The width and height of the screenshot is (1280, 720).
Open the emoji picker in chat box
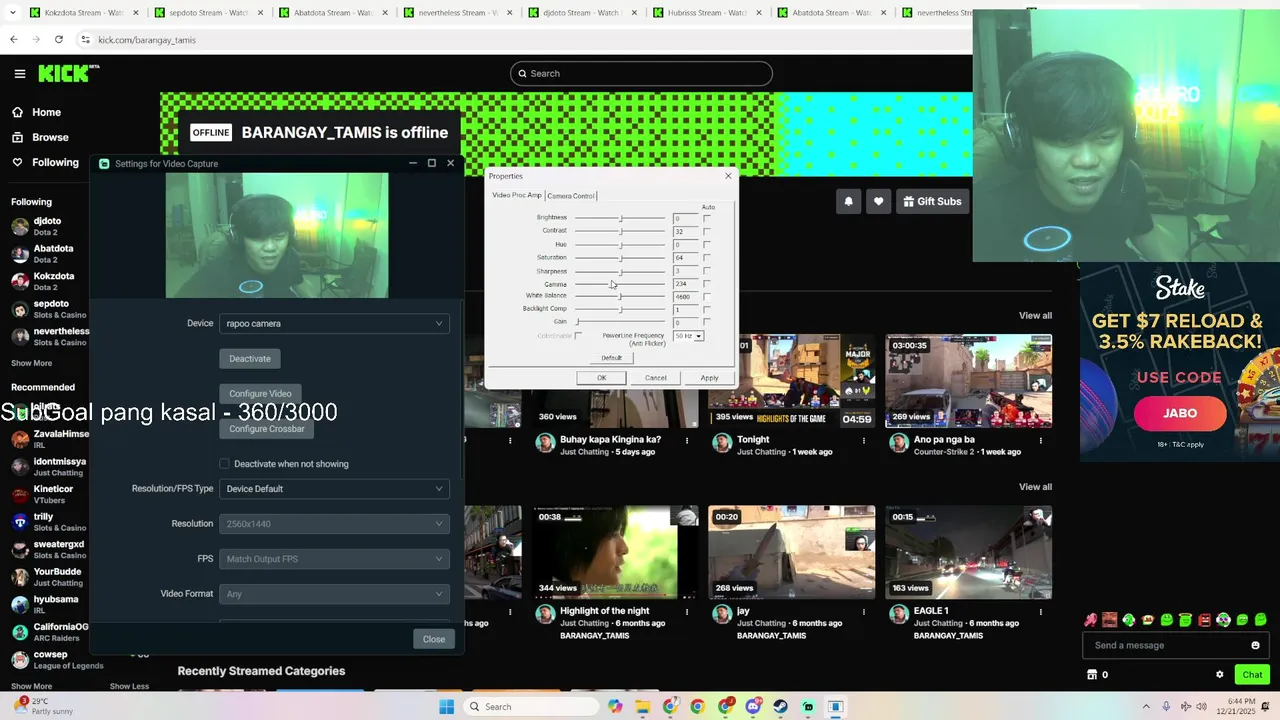pyautogui.click(x=1255, y=645)
